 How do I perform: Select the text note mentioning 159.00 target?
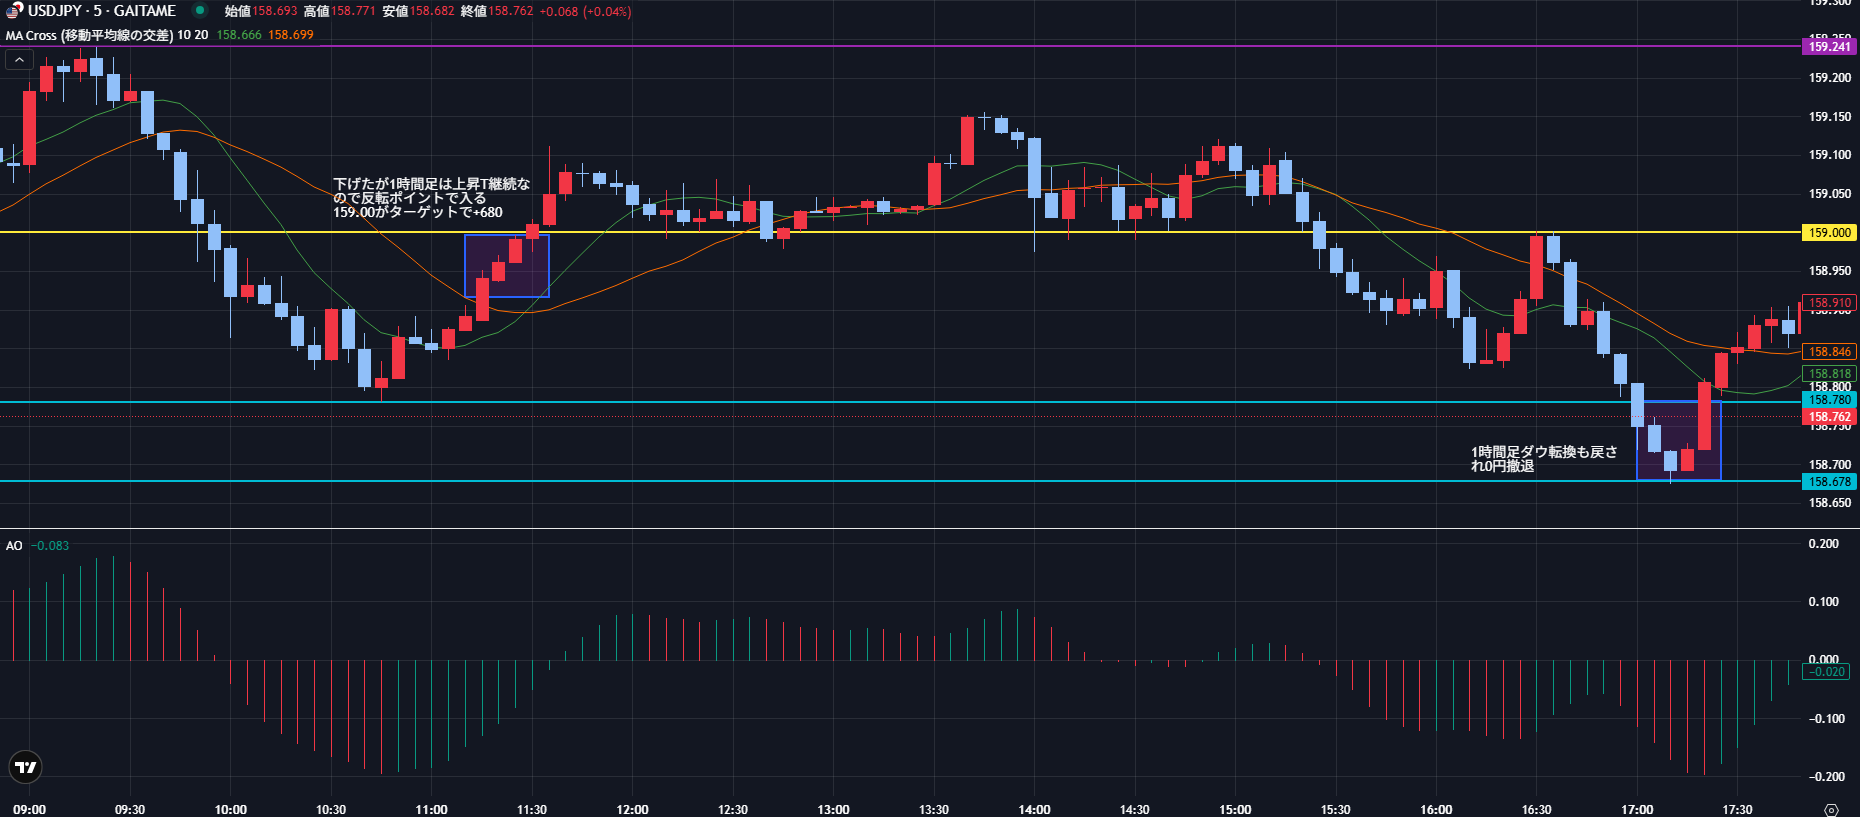click(431, 198)
